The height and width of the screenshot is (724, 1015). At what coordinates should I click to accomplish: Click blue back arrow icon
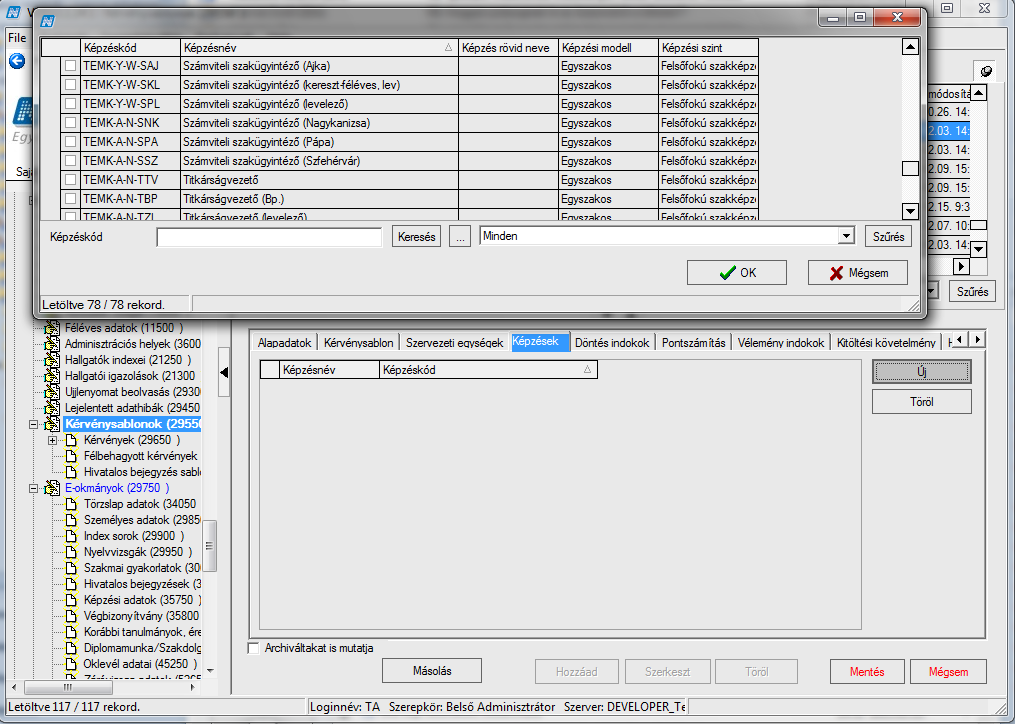click(17, 62)
